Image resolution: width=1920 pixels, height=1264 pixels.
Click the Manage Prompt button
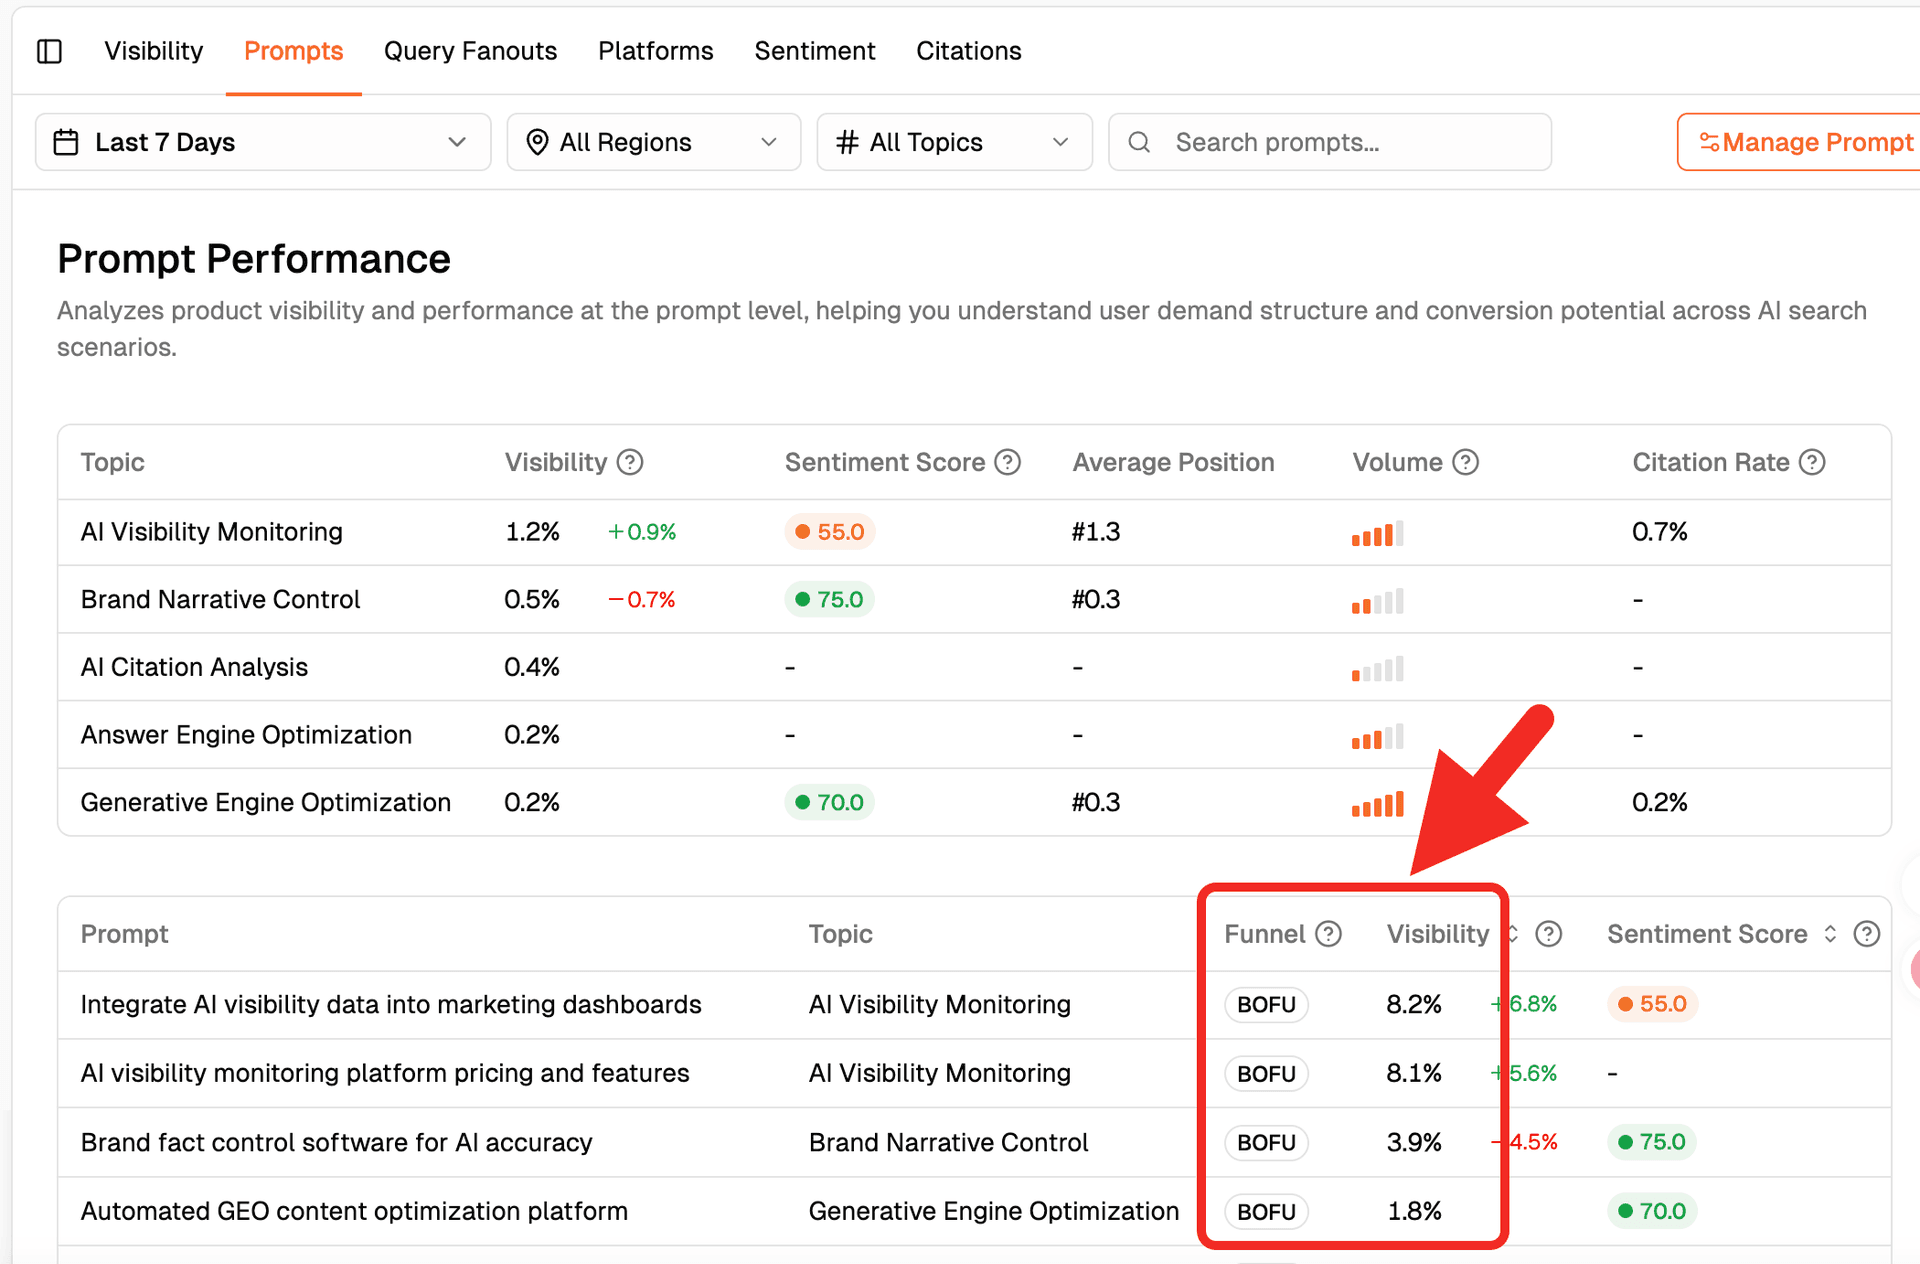point(1799,142)
